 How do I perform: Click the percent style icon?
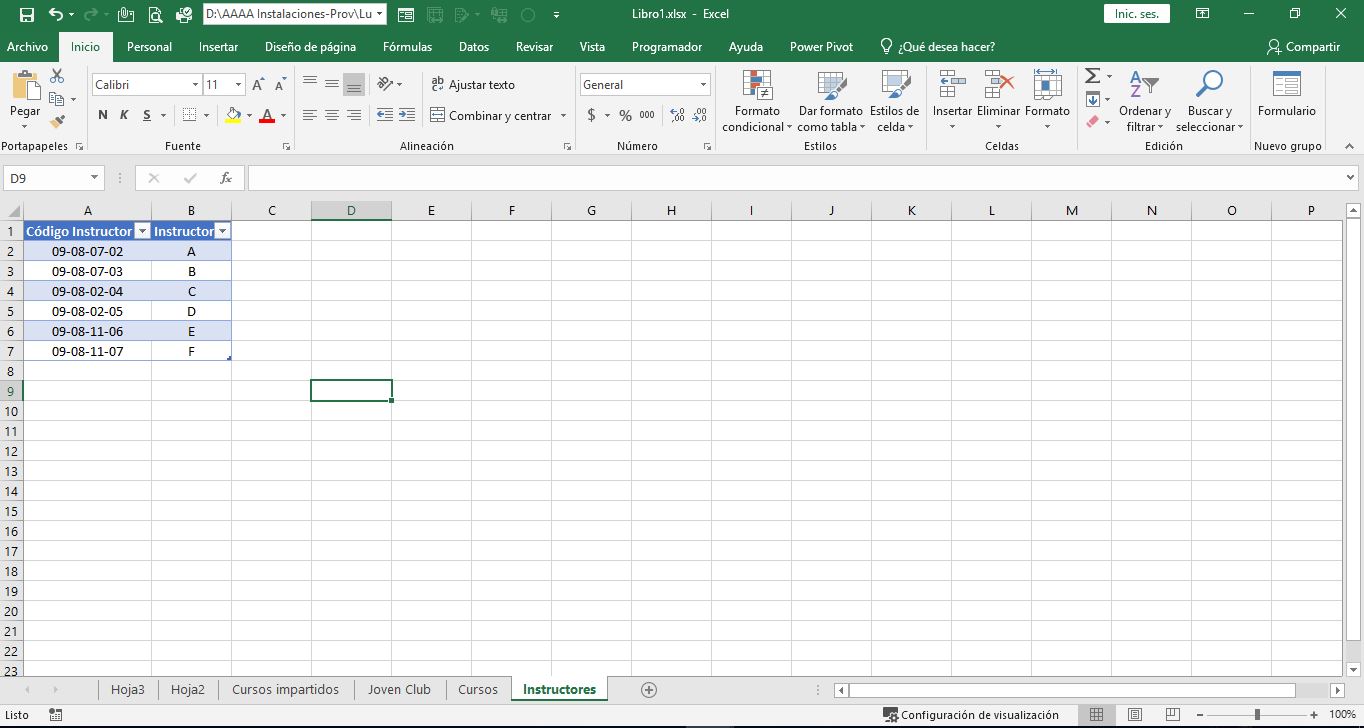click(x=625, y=116)
